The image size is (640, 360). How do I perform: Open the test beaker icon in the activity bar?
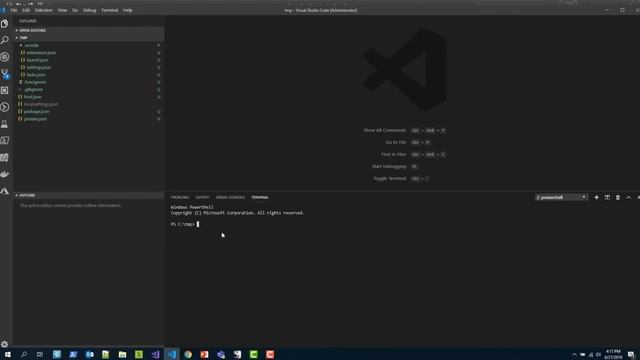click(x=4, y=124)
